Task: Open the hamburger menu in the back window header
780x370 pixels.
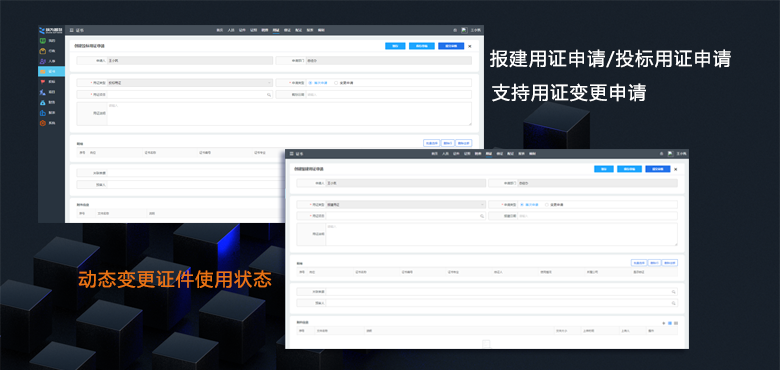Action: [x=72, y=30]
